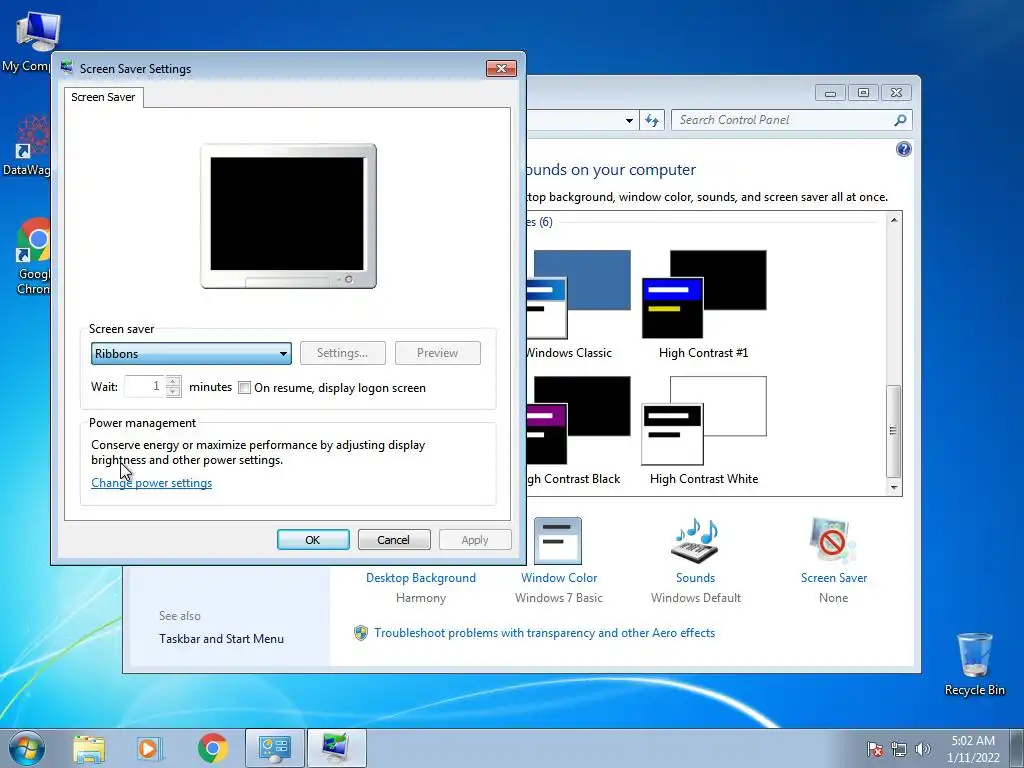Open the Ribbons screen saver dropdown

coord(191,353)
